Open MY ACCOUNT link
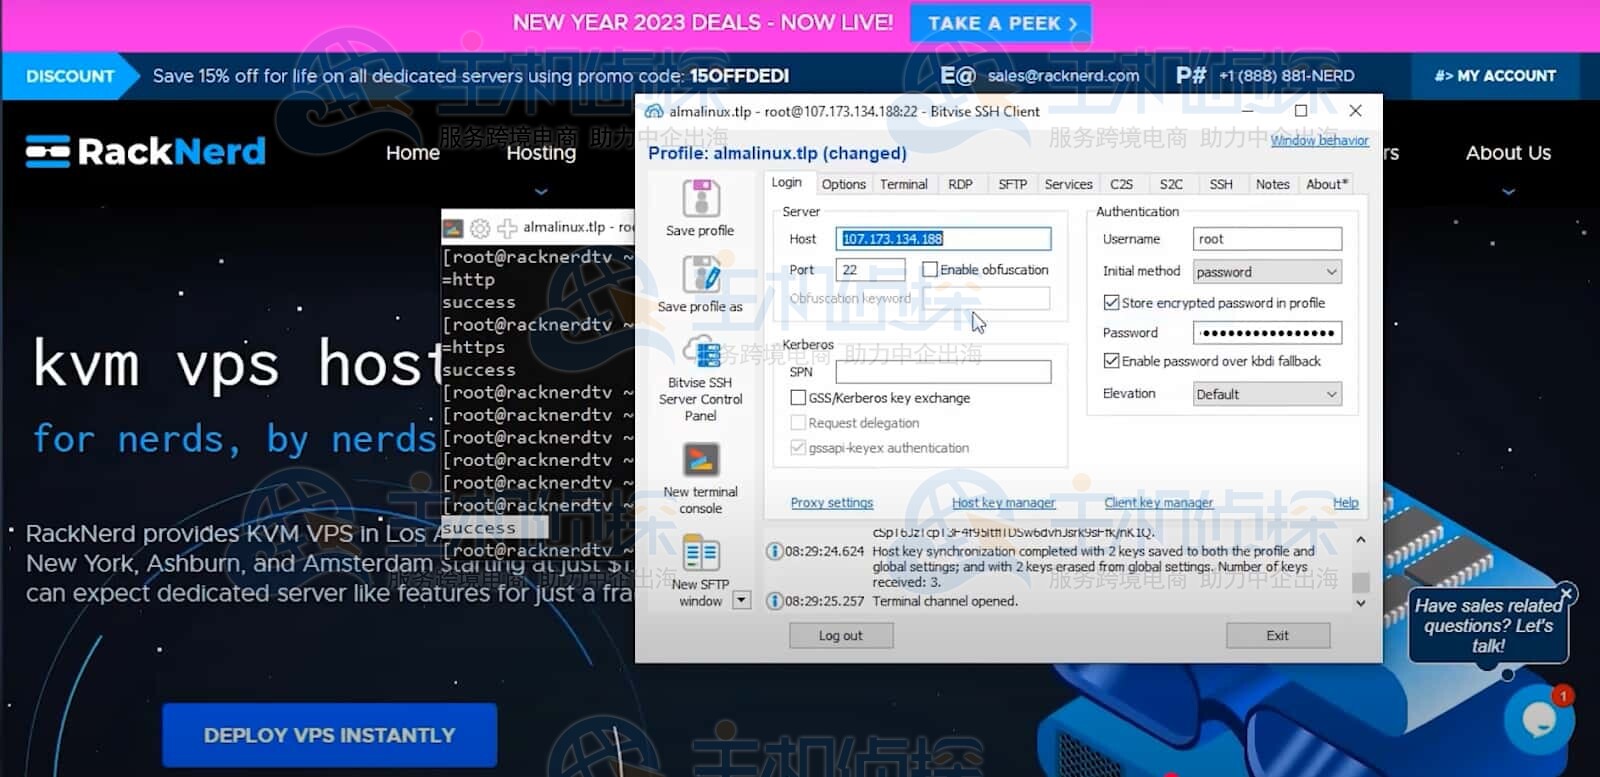The image size is (1600, 777). click(x=1495, y=75)
